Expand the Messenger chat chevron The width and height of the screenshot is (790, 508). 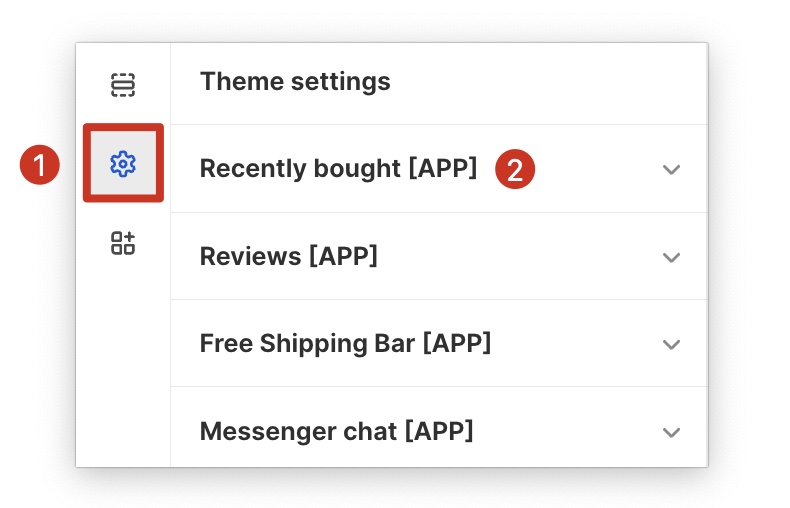pos(671,432)
